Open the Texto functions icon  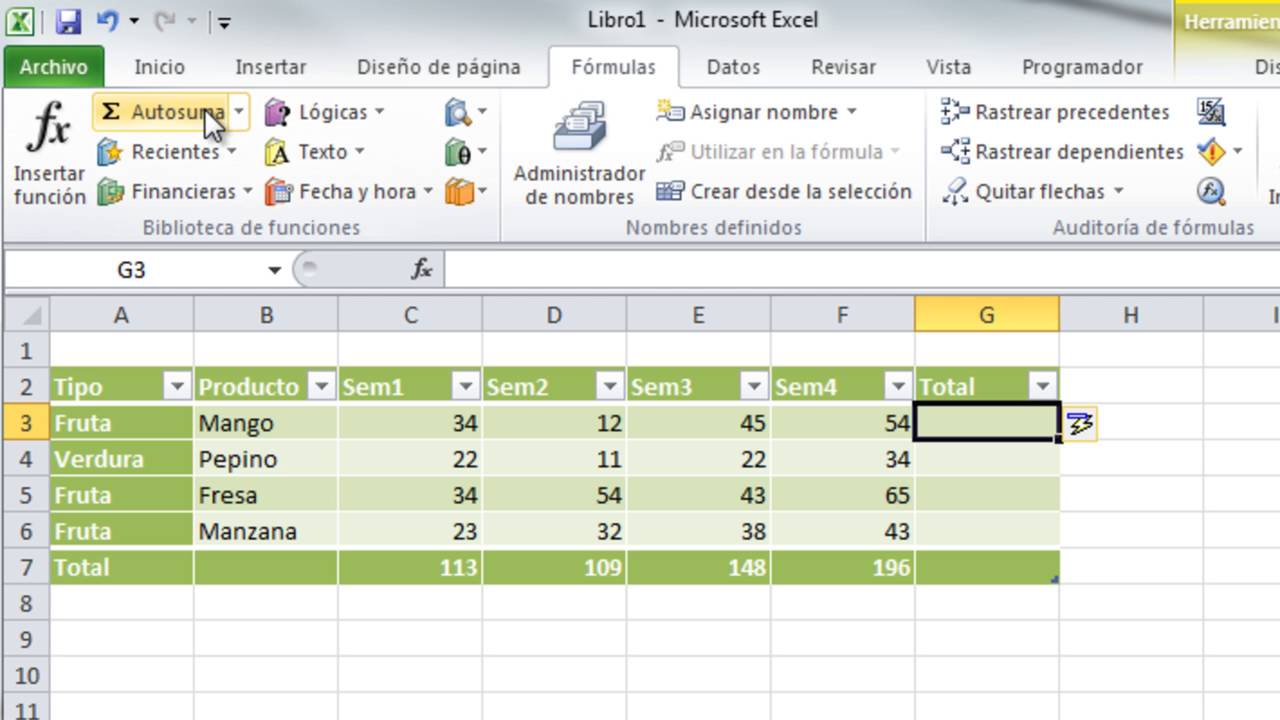(278, 152)
